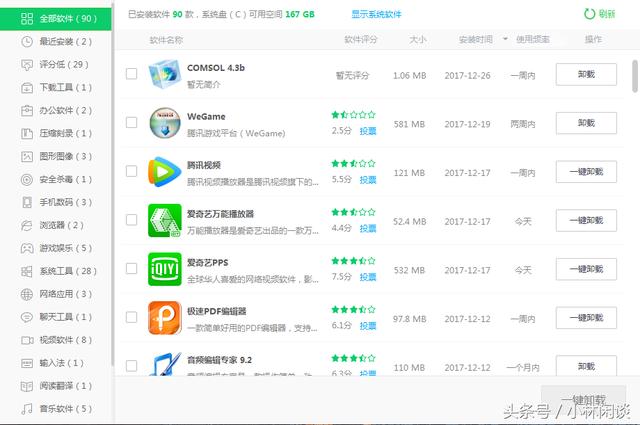Click the 办公软件 sidebar icon
This screenshot has height=425, width=640.
click(27, 110)
